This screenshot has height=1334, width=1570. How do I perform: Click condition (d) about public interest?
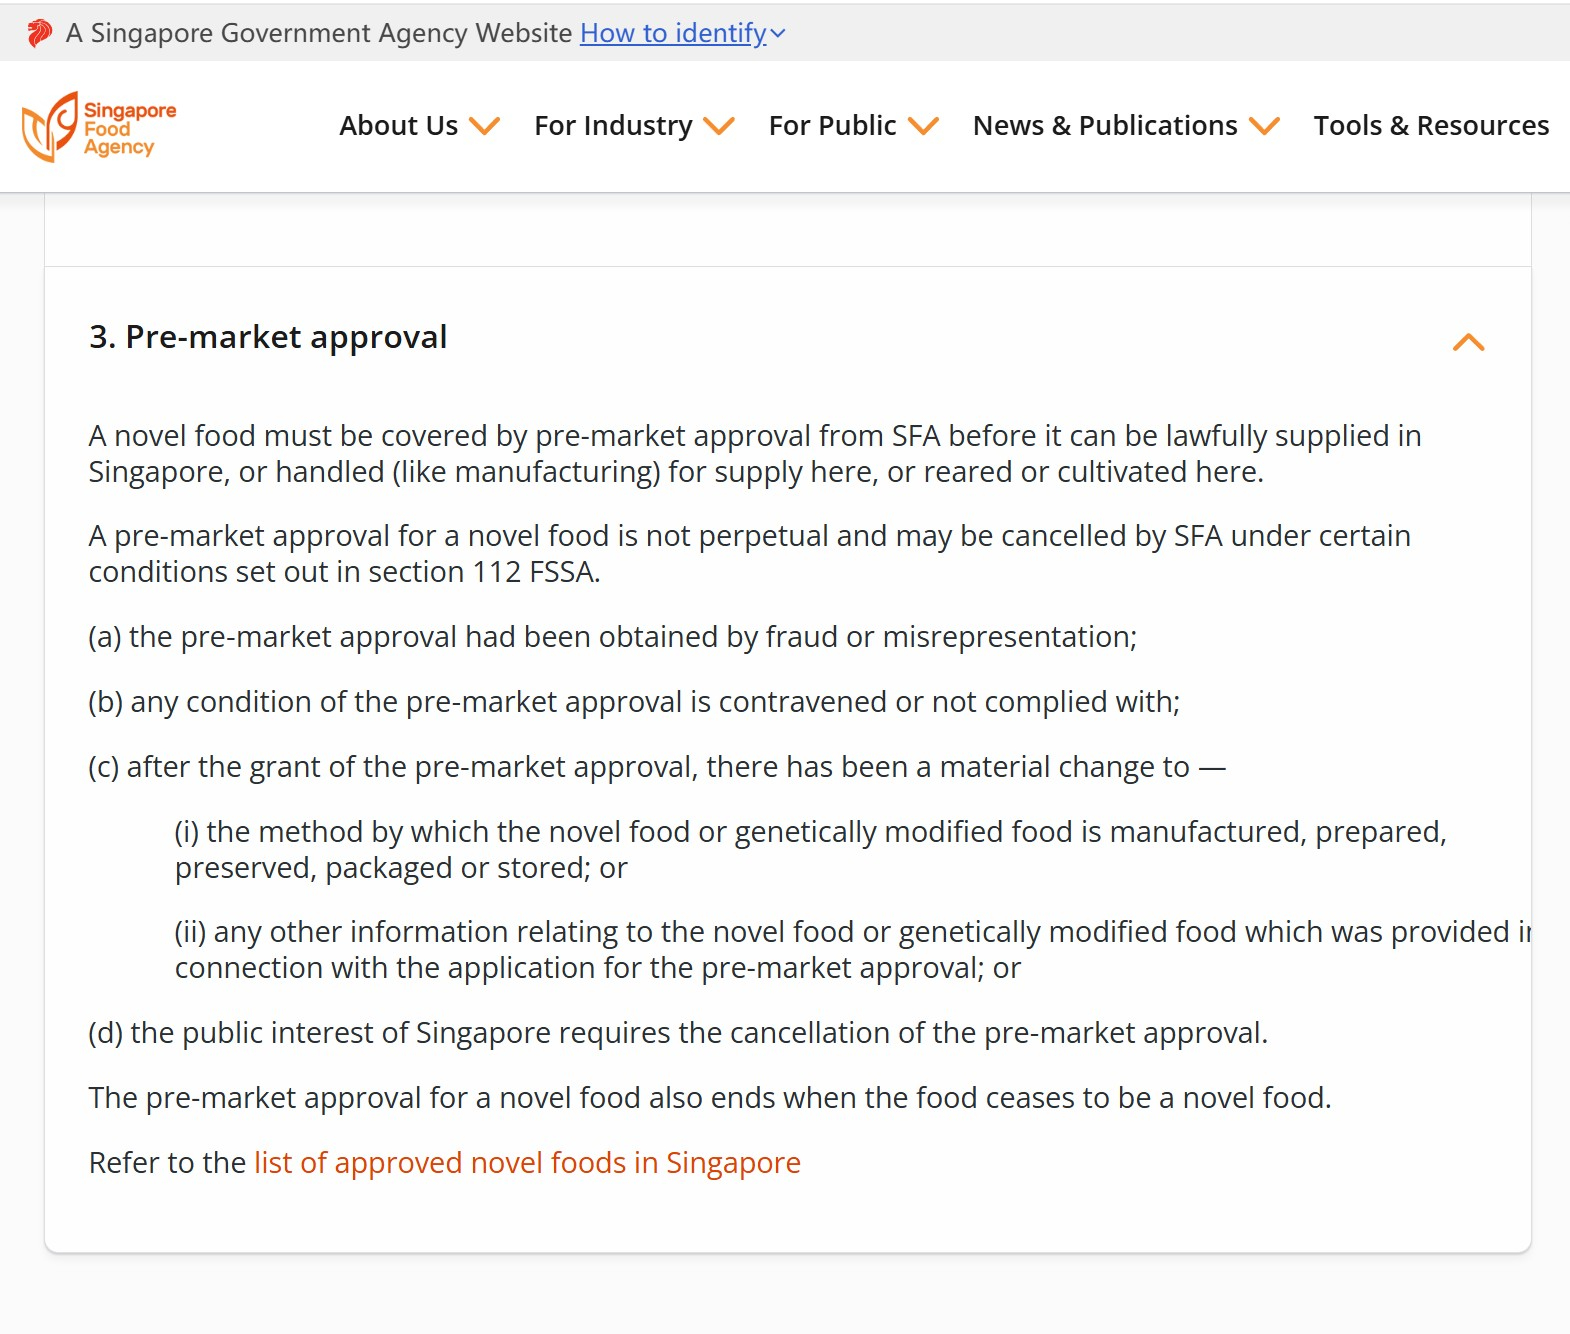coord(678,1033)
